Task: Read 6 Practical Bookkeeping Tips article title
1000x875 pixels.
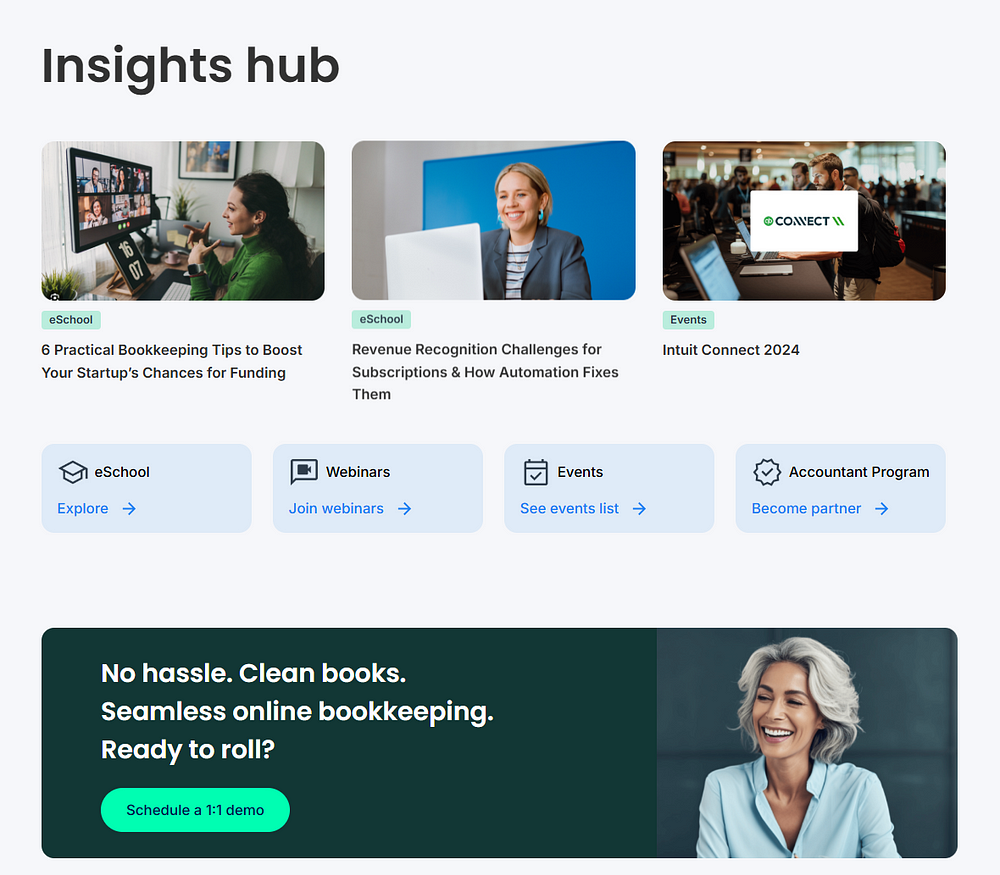Action: pos(172,361)
